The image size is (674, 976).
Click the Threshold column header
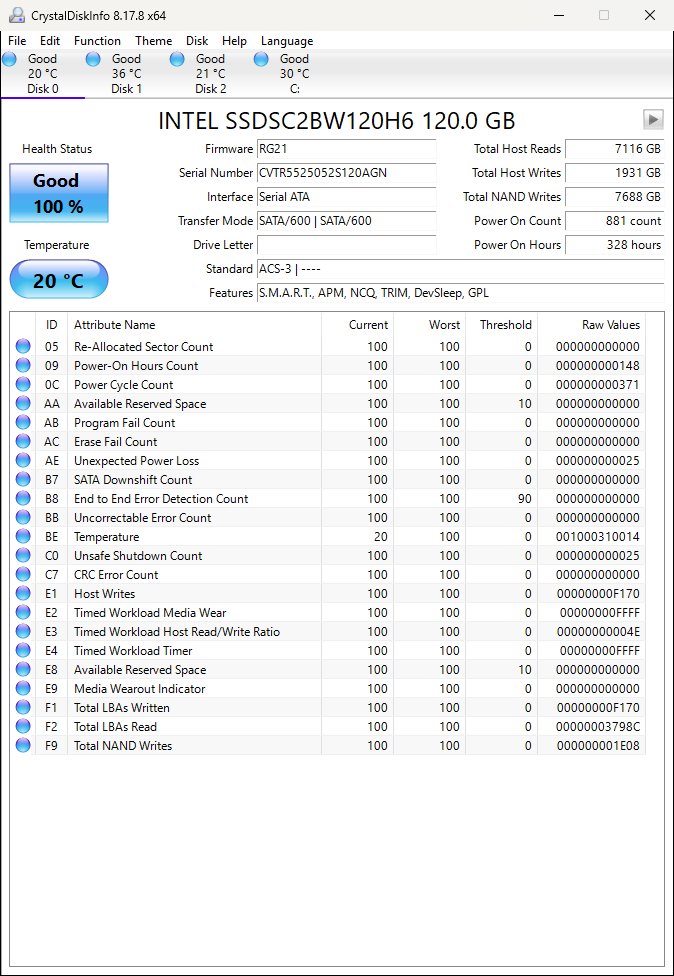point(502,325)
